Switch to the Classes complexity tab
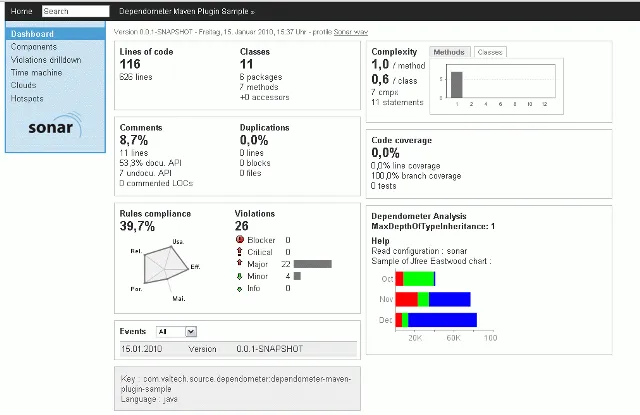 click(x=490, y=52)
